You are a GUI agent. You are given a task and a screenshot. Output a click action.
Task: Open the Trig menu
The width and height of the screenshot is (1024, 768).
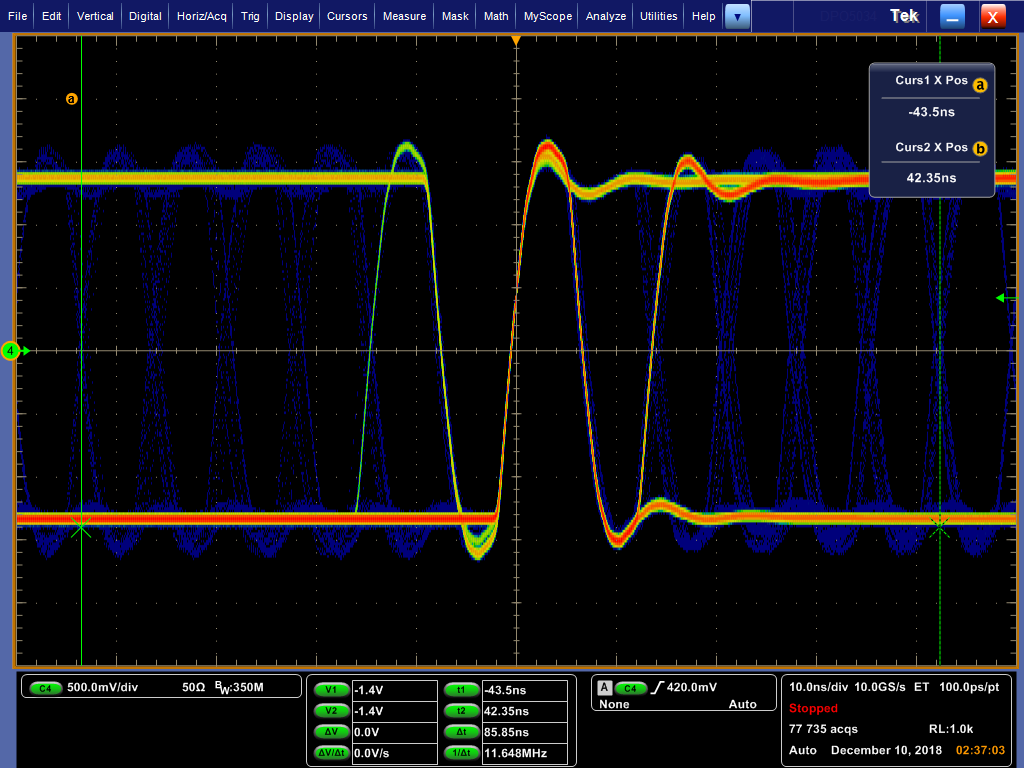(250, 16)
